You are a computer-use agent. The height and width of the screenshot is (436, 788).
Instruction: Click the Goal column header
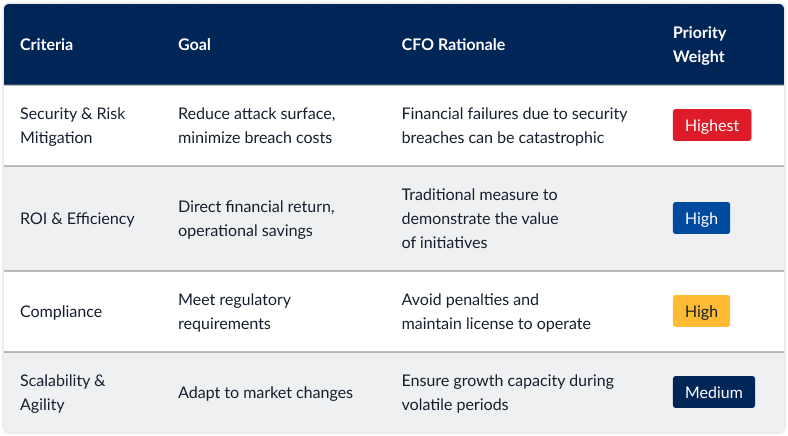pos(194,45)
